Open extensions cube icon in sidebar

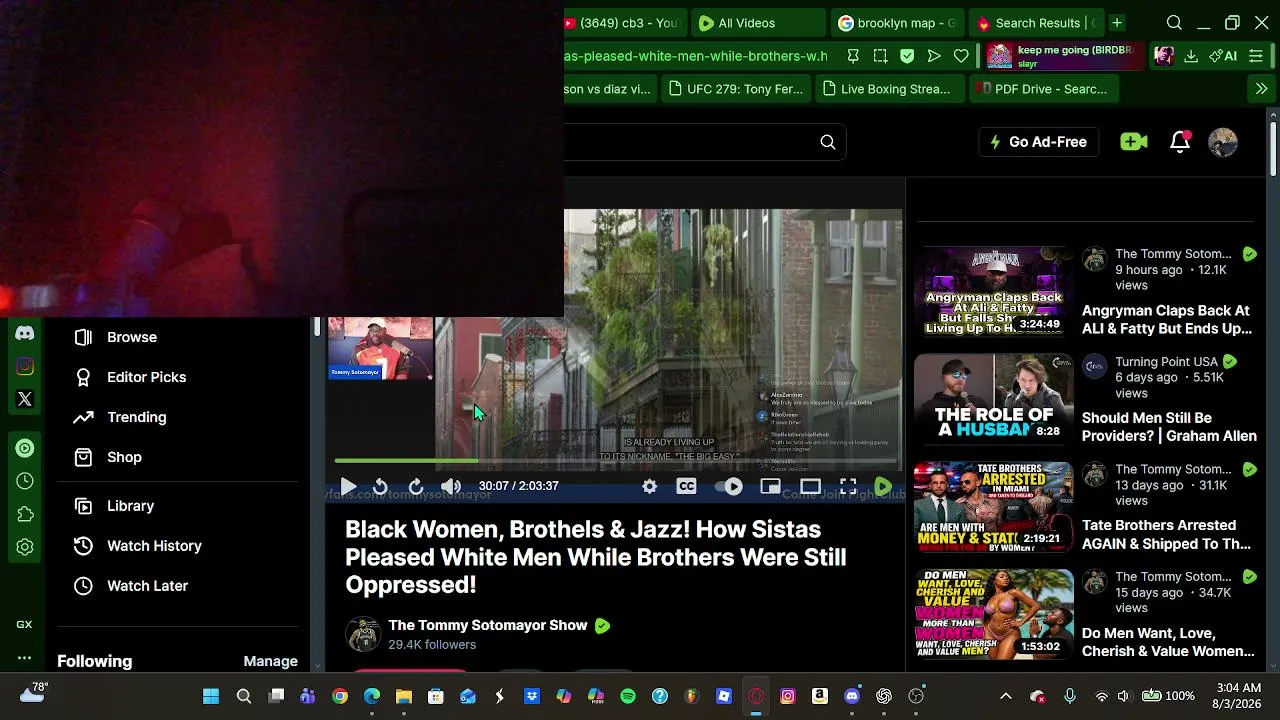pos(25,514)
